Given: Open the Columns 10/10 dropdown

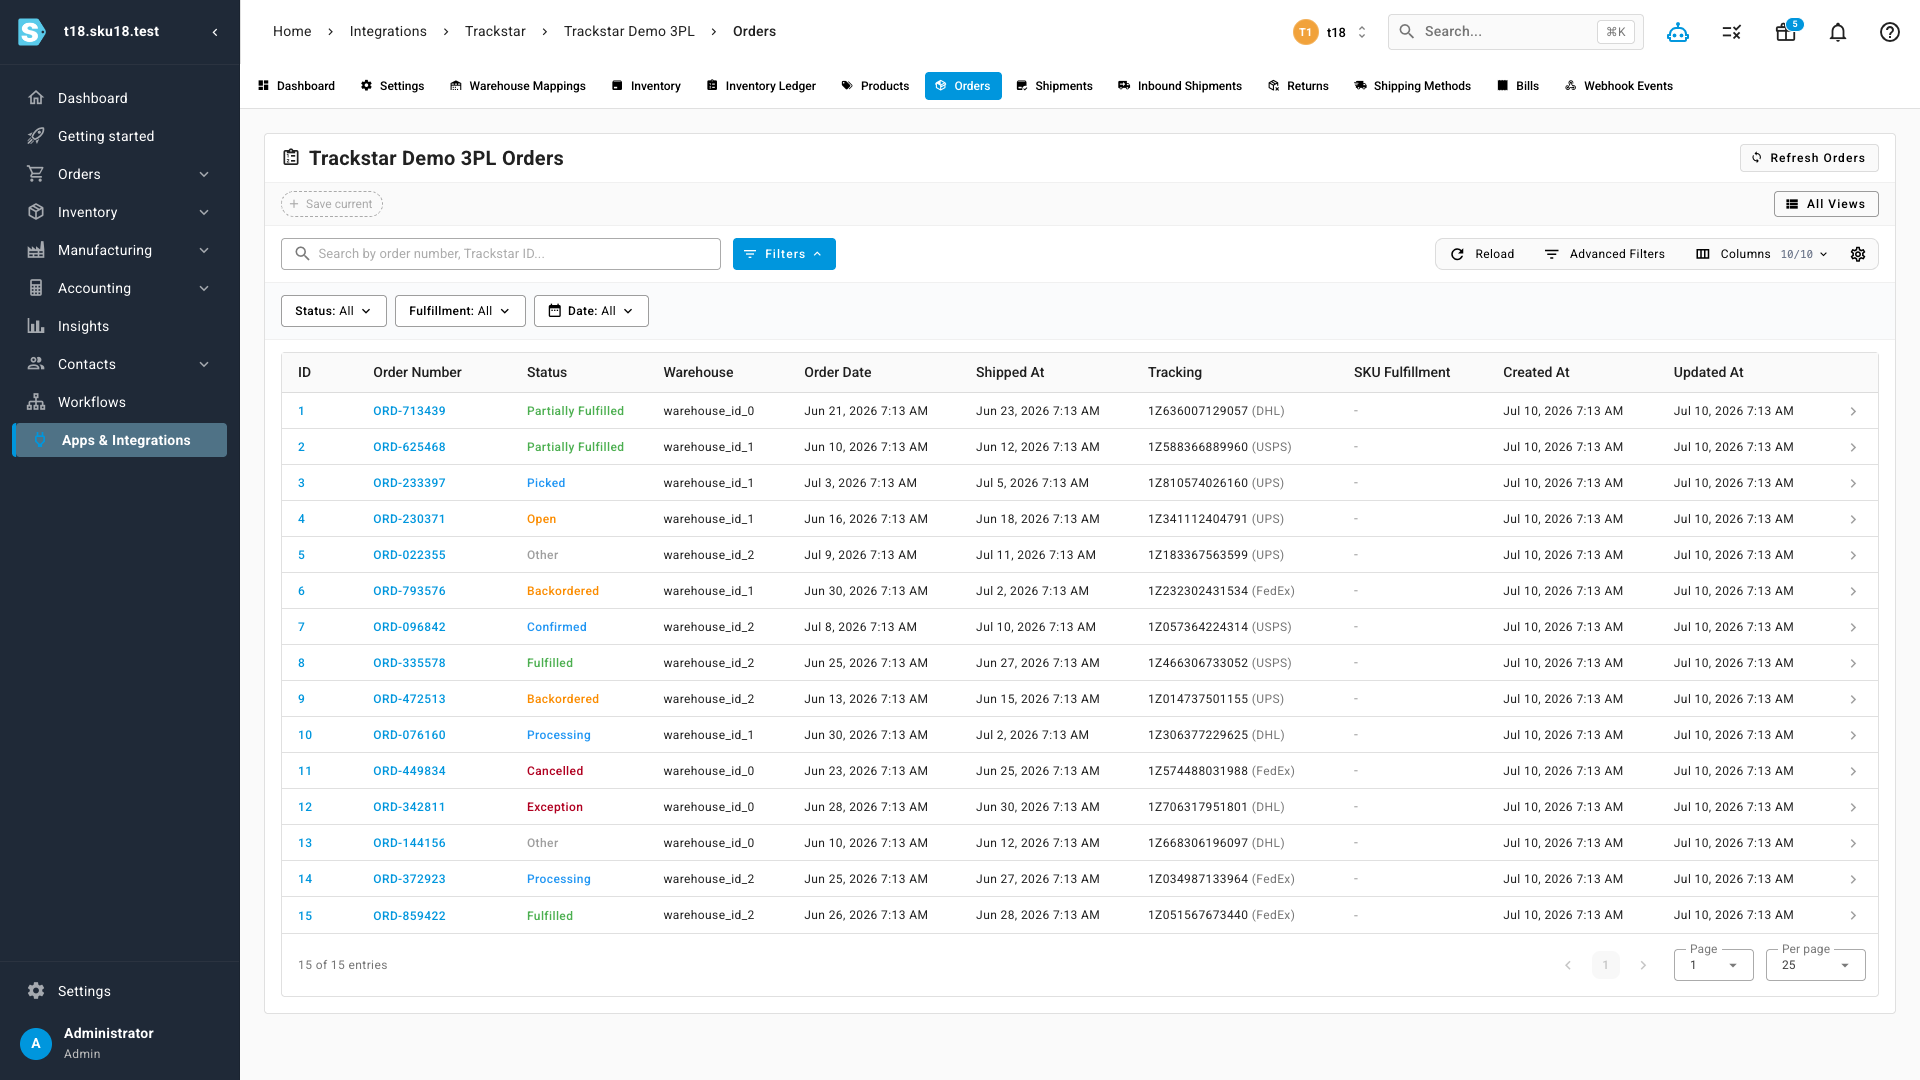Looking at the screenshot, I should 1762,254.
